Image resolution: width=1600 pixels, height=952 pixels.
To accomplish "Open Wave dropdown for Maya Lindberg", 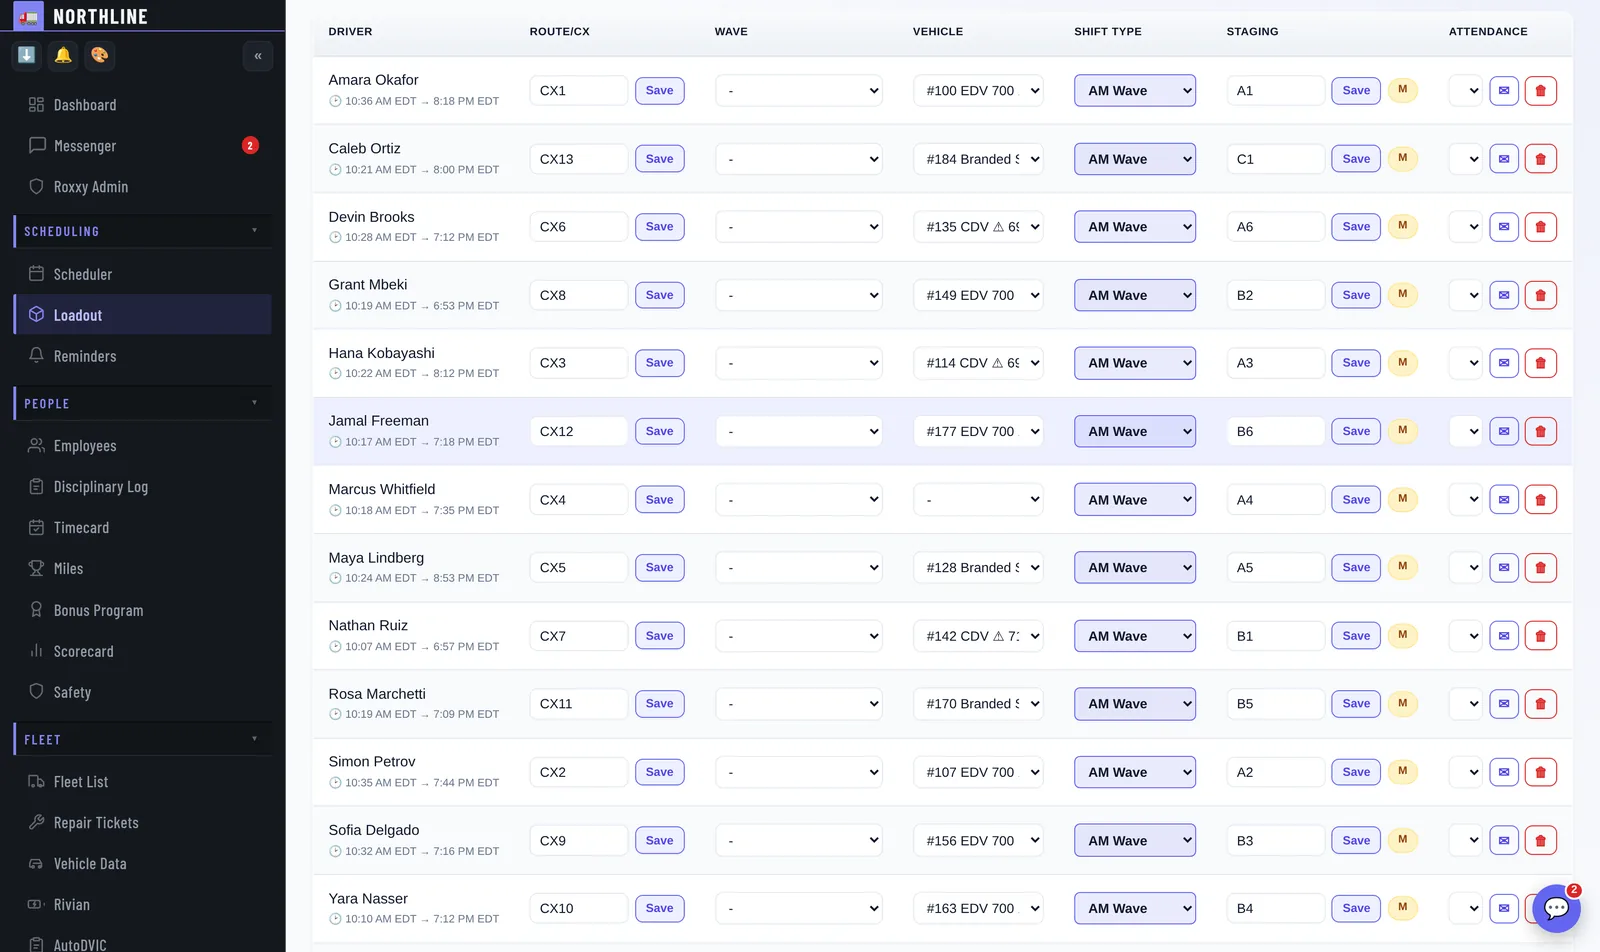I will click(799, 567).
